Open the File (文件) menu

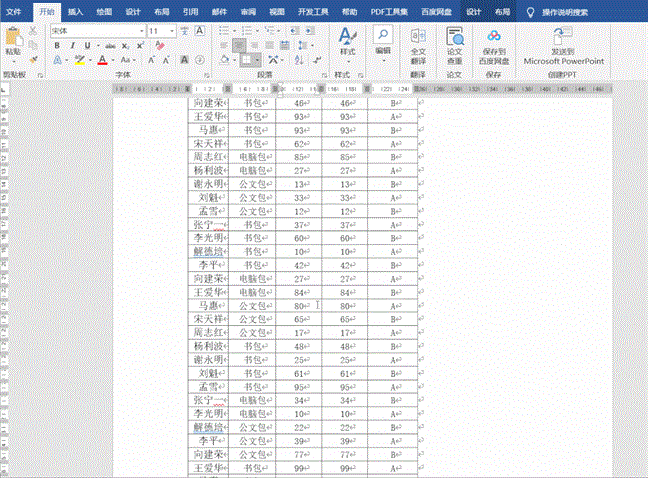[x=14, y=11]
